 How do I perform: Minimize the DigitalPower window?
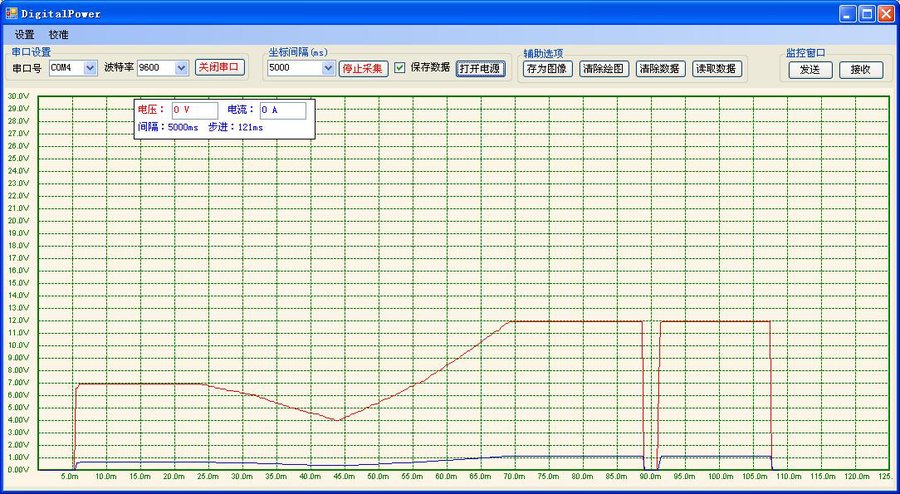click(848, 14)
